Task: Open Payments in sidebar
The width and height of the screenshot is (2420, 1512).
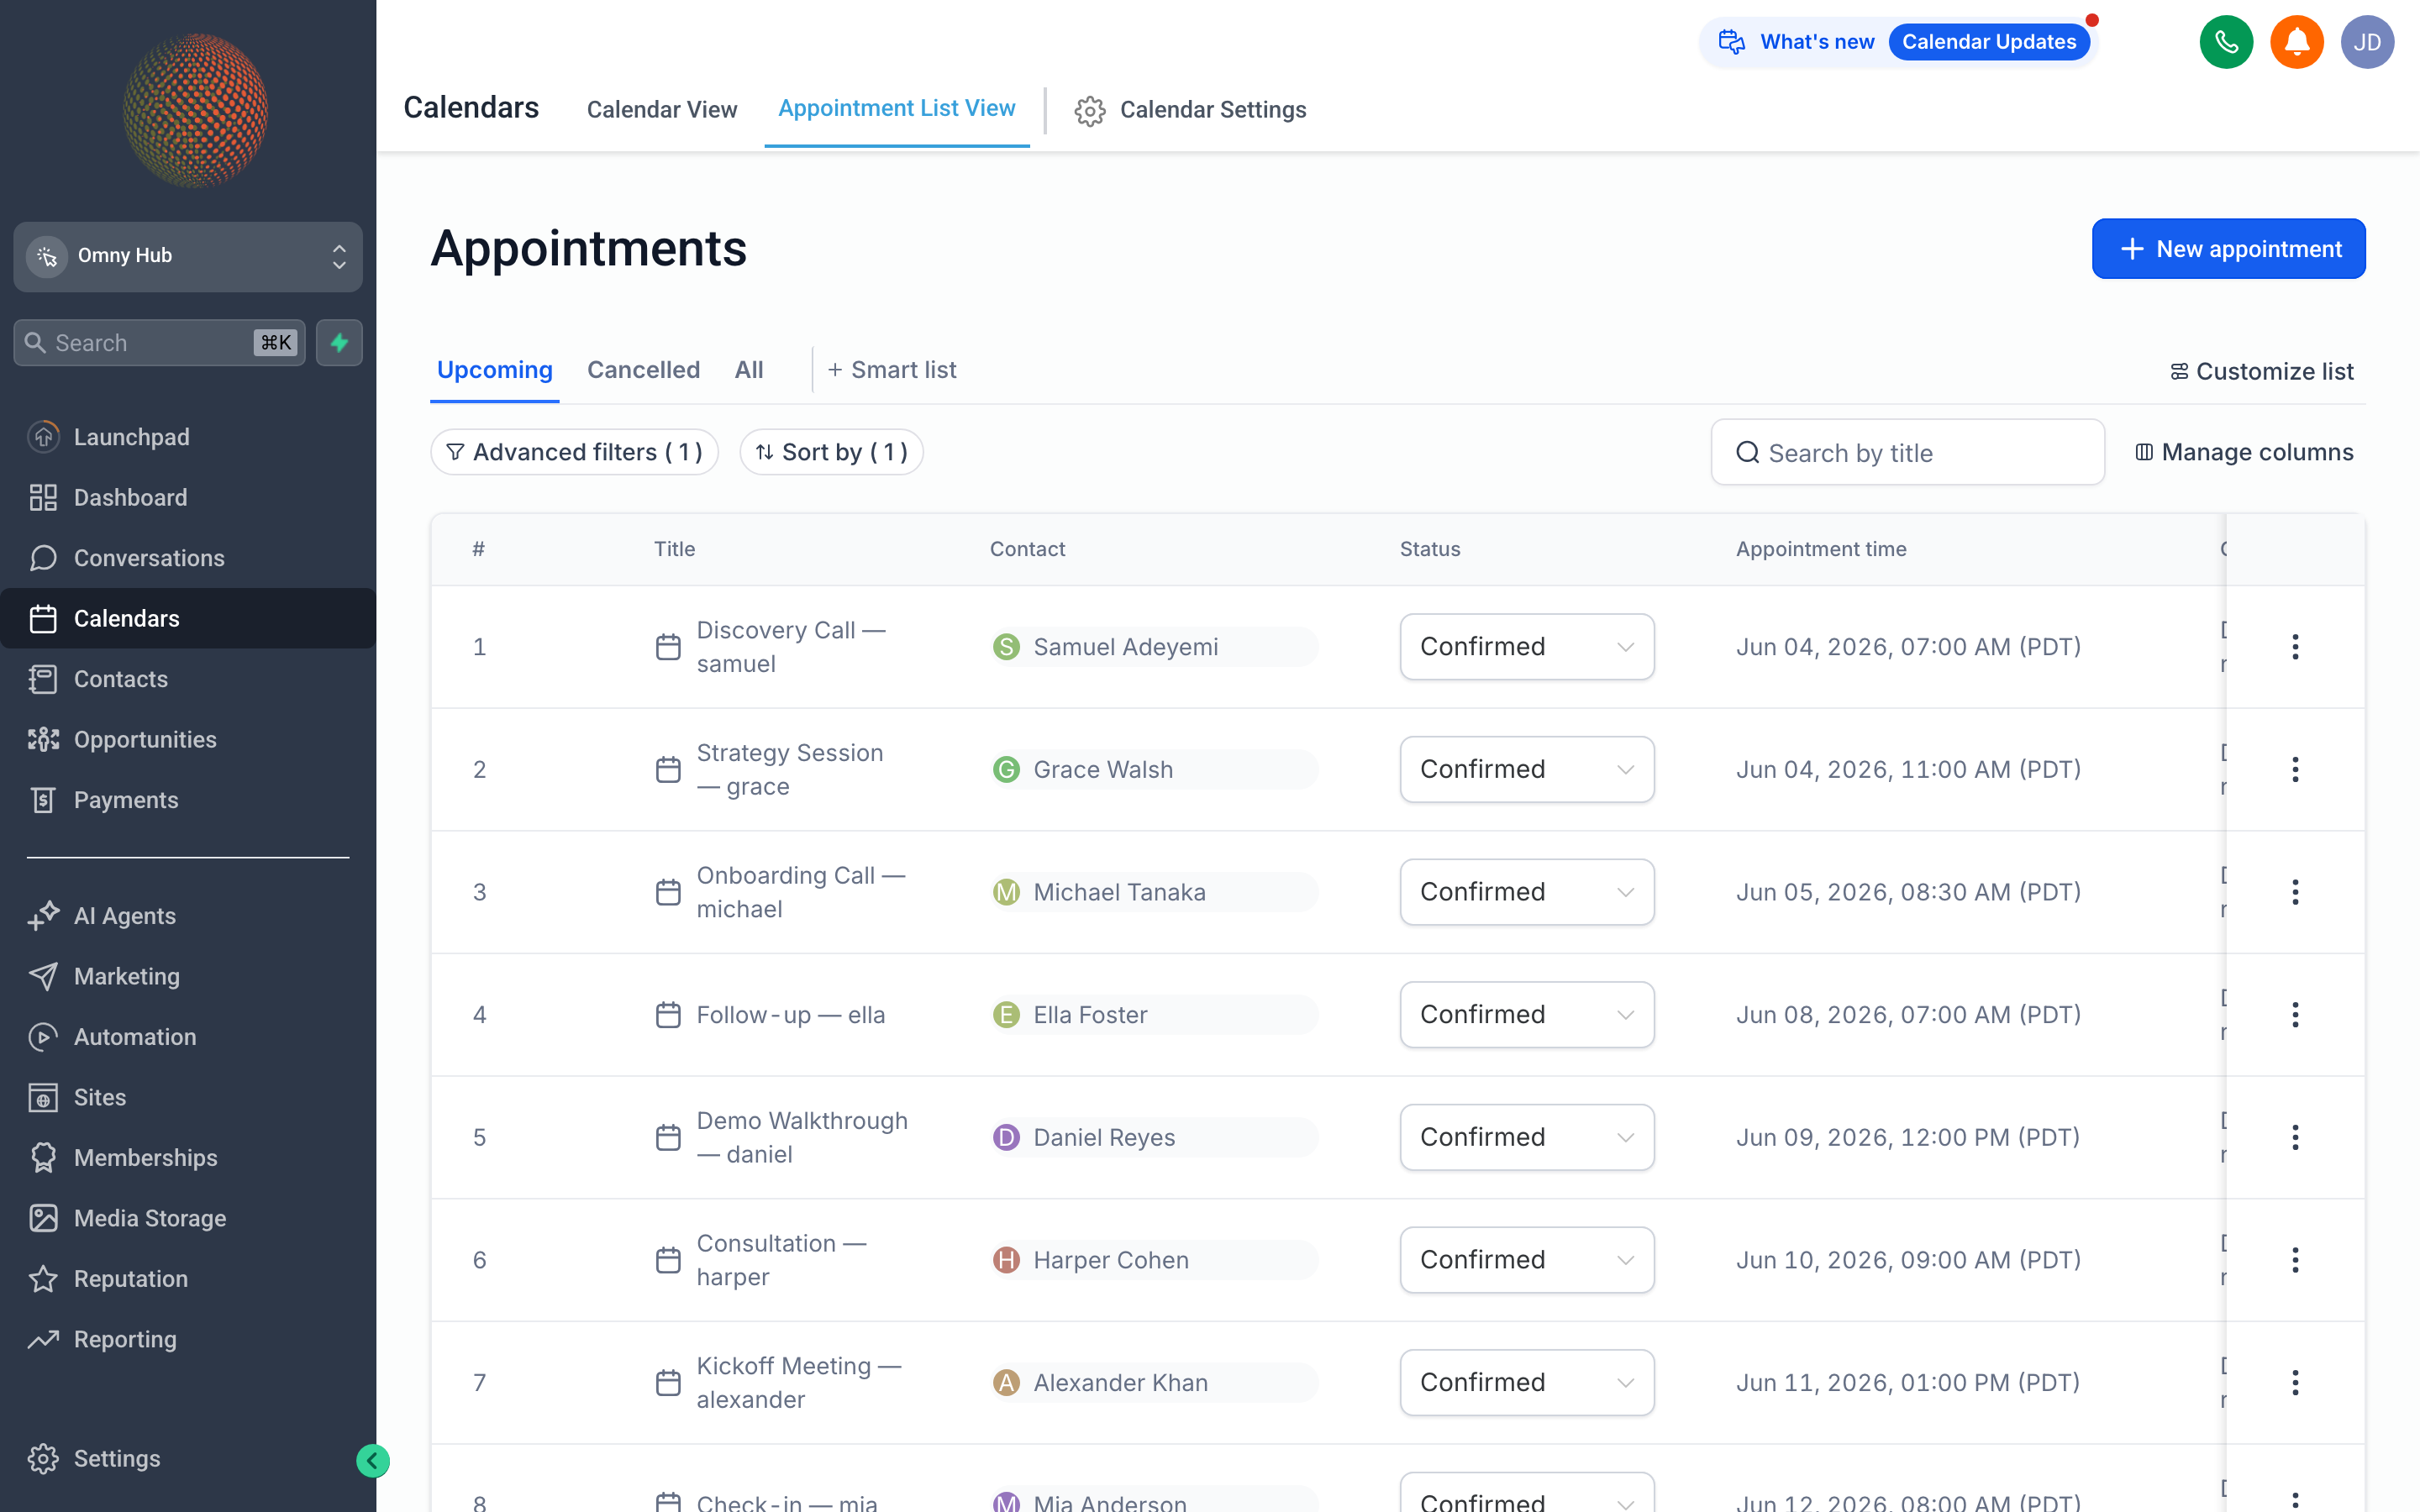Action: coord(188,800)
